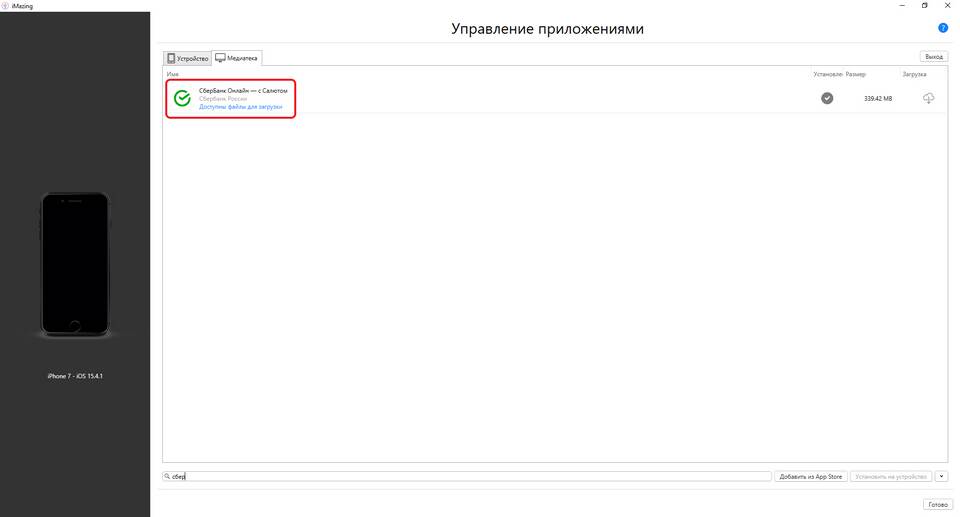Screen dimensions: 960x517
Task: Select the Сбербанк Онлайн green app icon
Action: click(182, 98)
